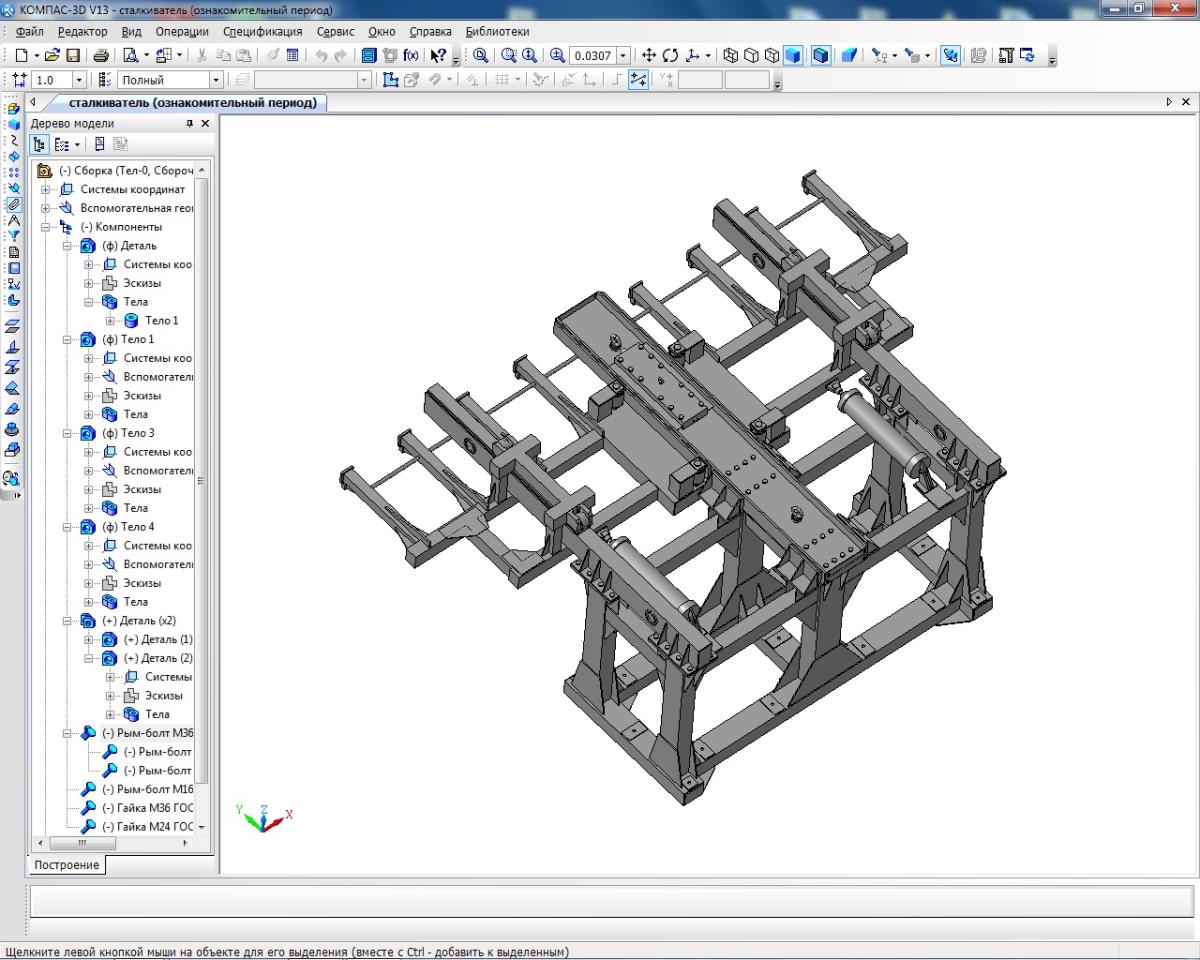Image resolution: width=1200 pixels, height=960 pixels.
Task: Open the Операции menu
Action: tap(182, 32)
